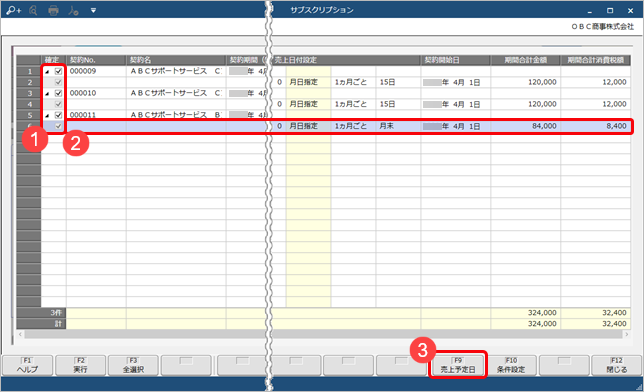The height and width of the screenshot is (392, 644).
Task: Click the 15日 cell in row 2
Action: (x=398, y=82)
